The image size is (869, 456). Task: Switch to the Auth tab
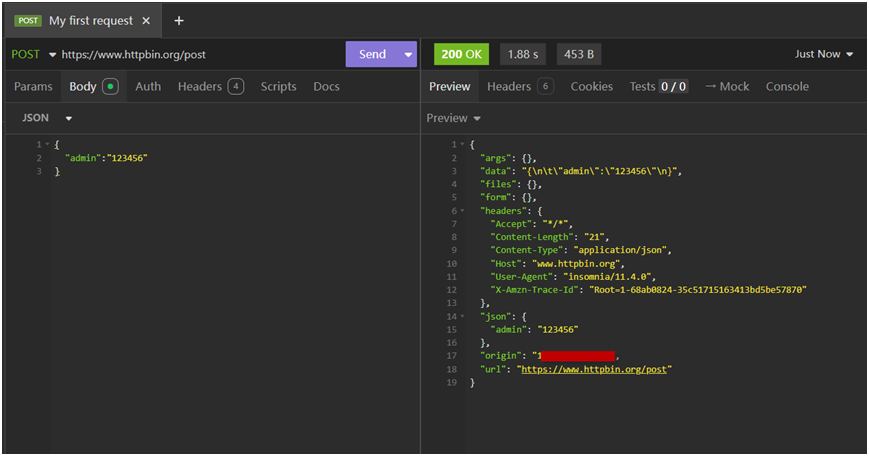[148, 86]
